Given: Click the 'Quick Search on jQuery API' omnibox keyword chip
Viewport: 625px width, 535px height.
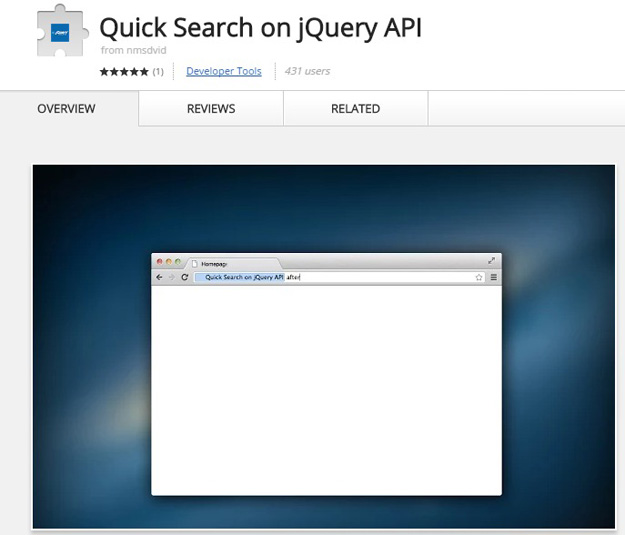Looking at the screenshot, I should (240, 277).
